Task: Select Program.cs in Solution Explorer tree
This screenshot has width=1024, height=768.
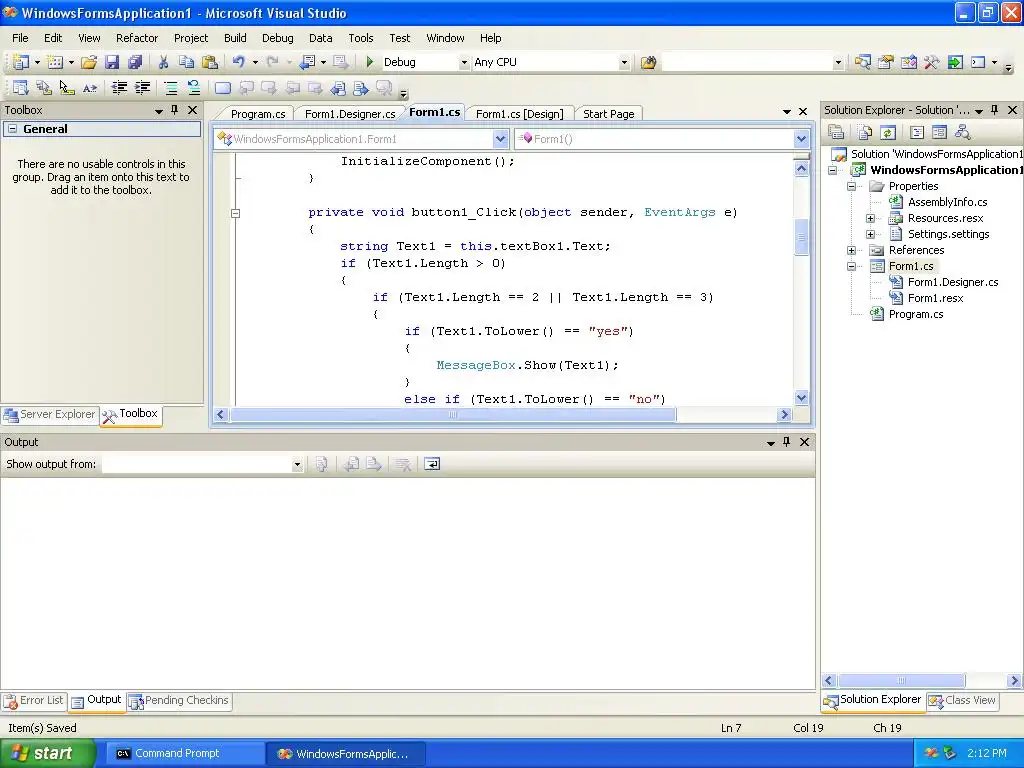Action: (916, 314)
